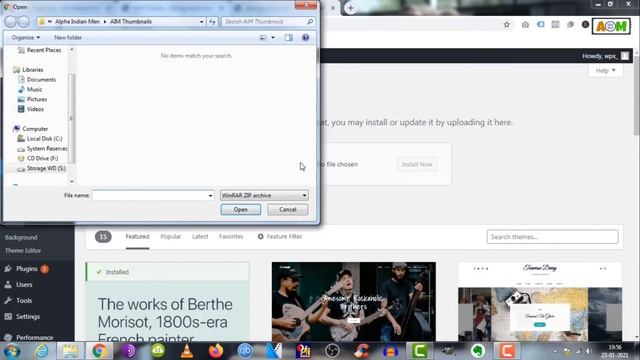This screenshot has width=640, height=360.
Task: Click the band theme preview thumbnail
Action: [353, 302]
